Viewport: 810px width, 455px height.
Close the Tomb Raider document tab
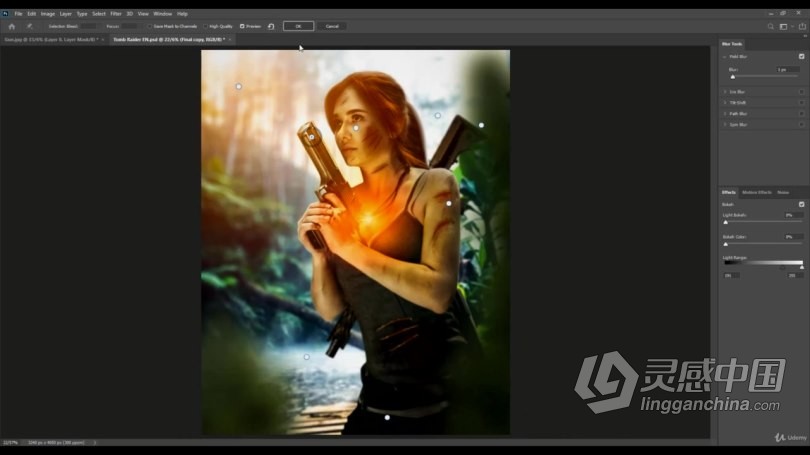[x=230, y=39]
